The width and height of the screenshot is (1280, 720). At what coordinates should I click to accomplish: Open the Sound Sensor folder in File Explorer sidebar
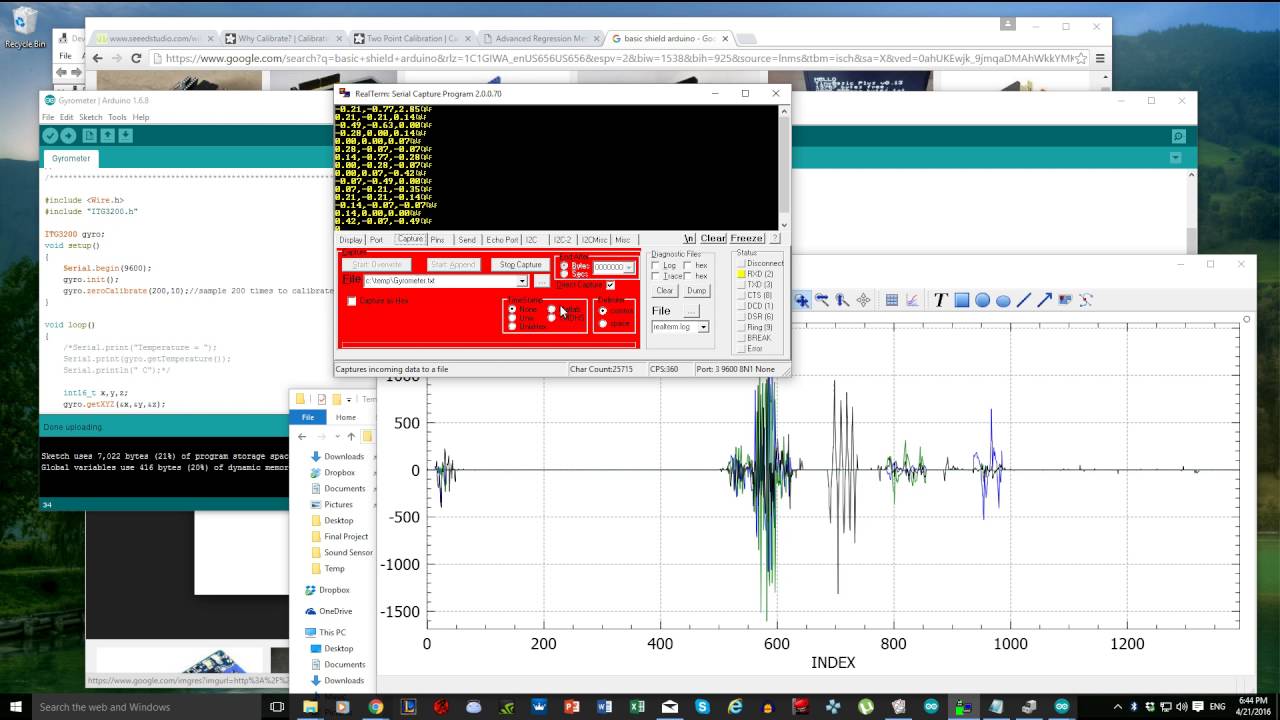click(x=342, y=553)
